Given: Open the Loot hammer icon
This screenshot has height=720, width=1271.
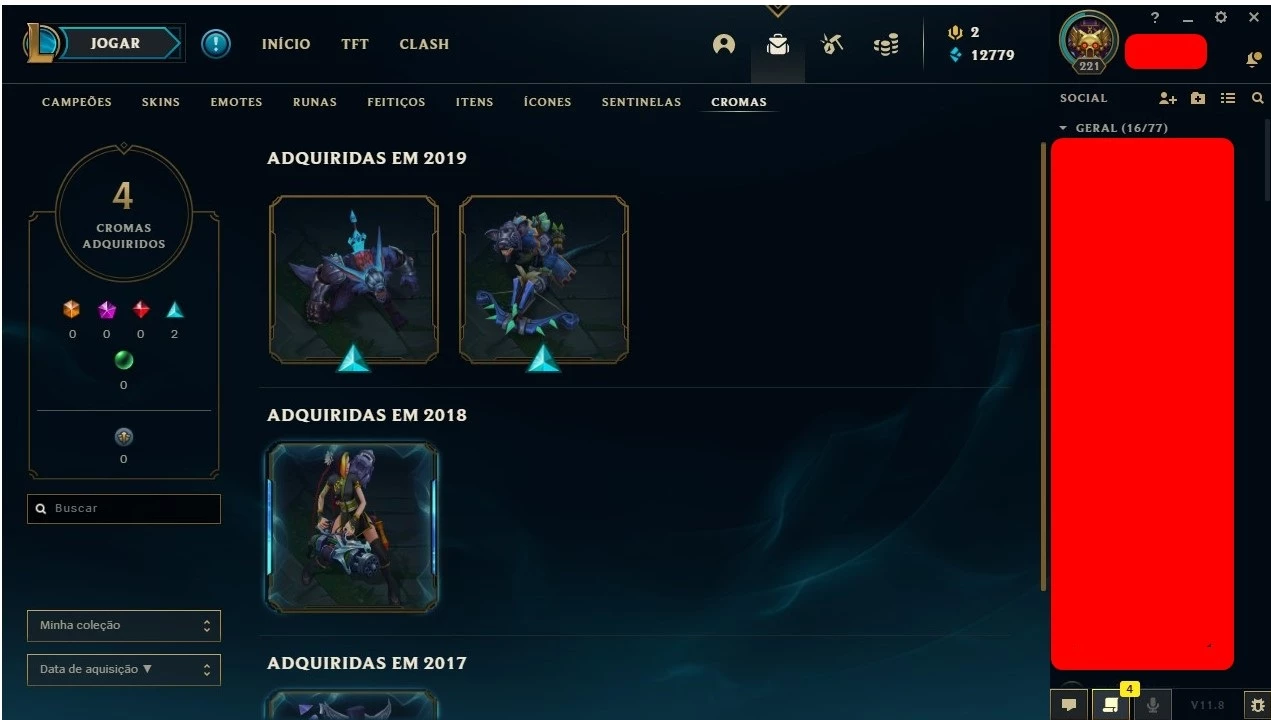Looking at the screenshot, I should tap(832, 44).
